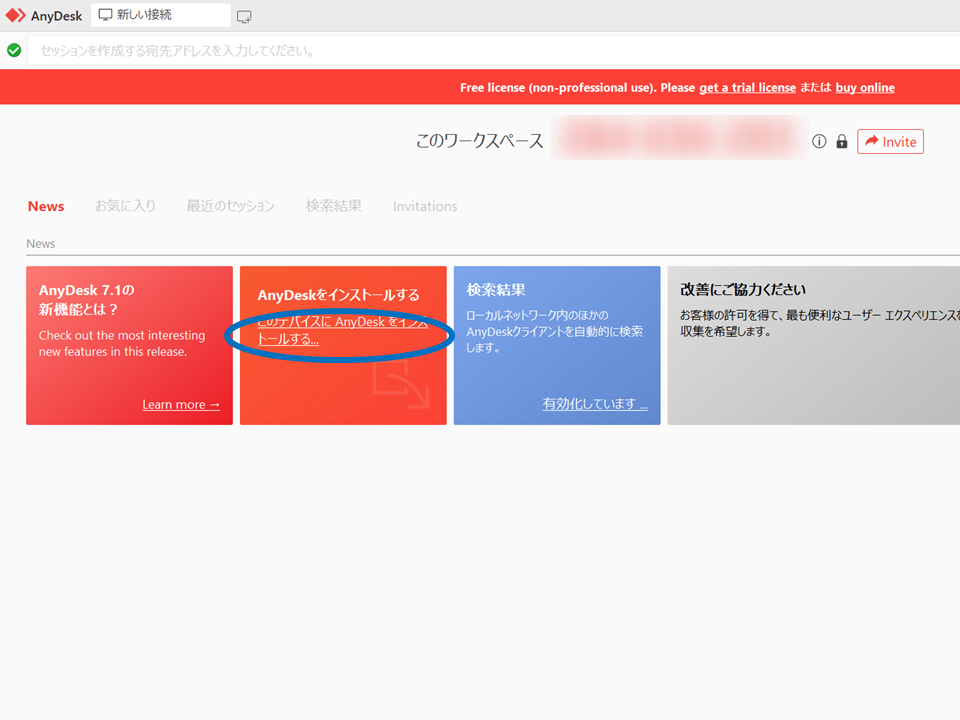
Task: Click 'Learn more' on the AnyDesk 7.1 tile
Action: tap(180, 404)
